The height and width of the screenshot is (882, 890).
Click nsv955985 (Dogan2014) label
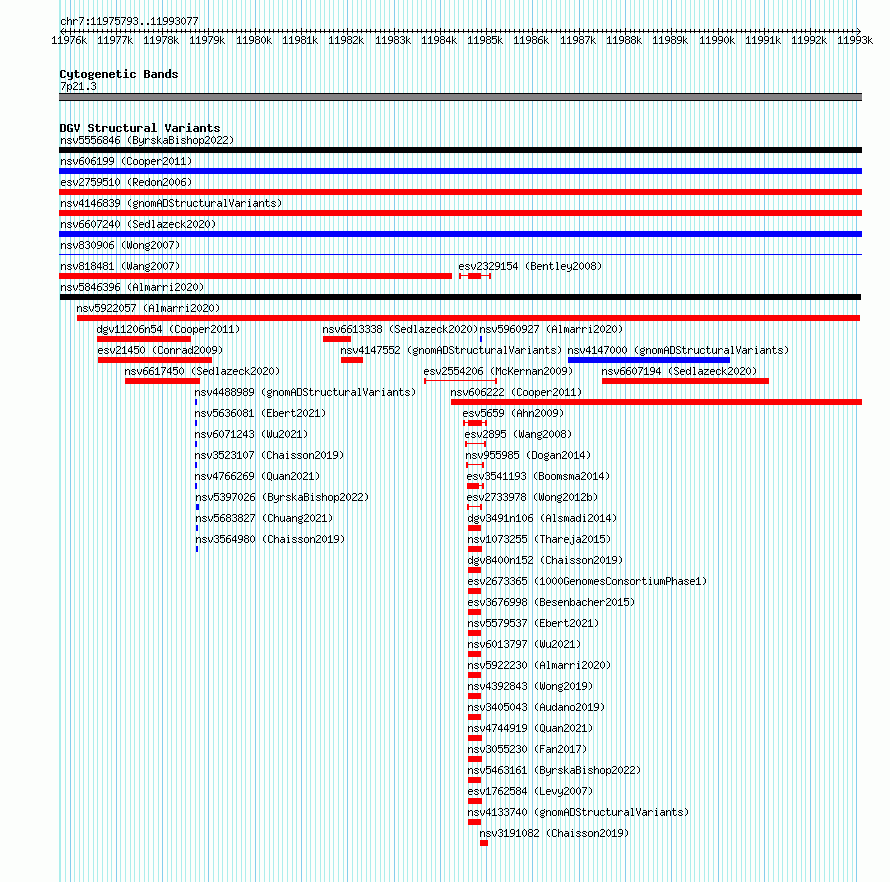coord(528,455)
